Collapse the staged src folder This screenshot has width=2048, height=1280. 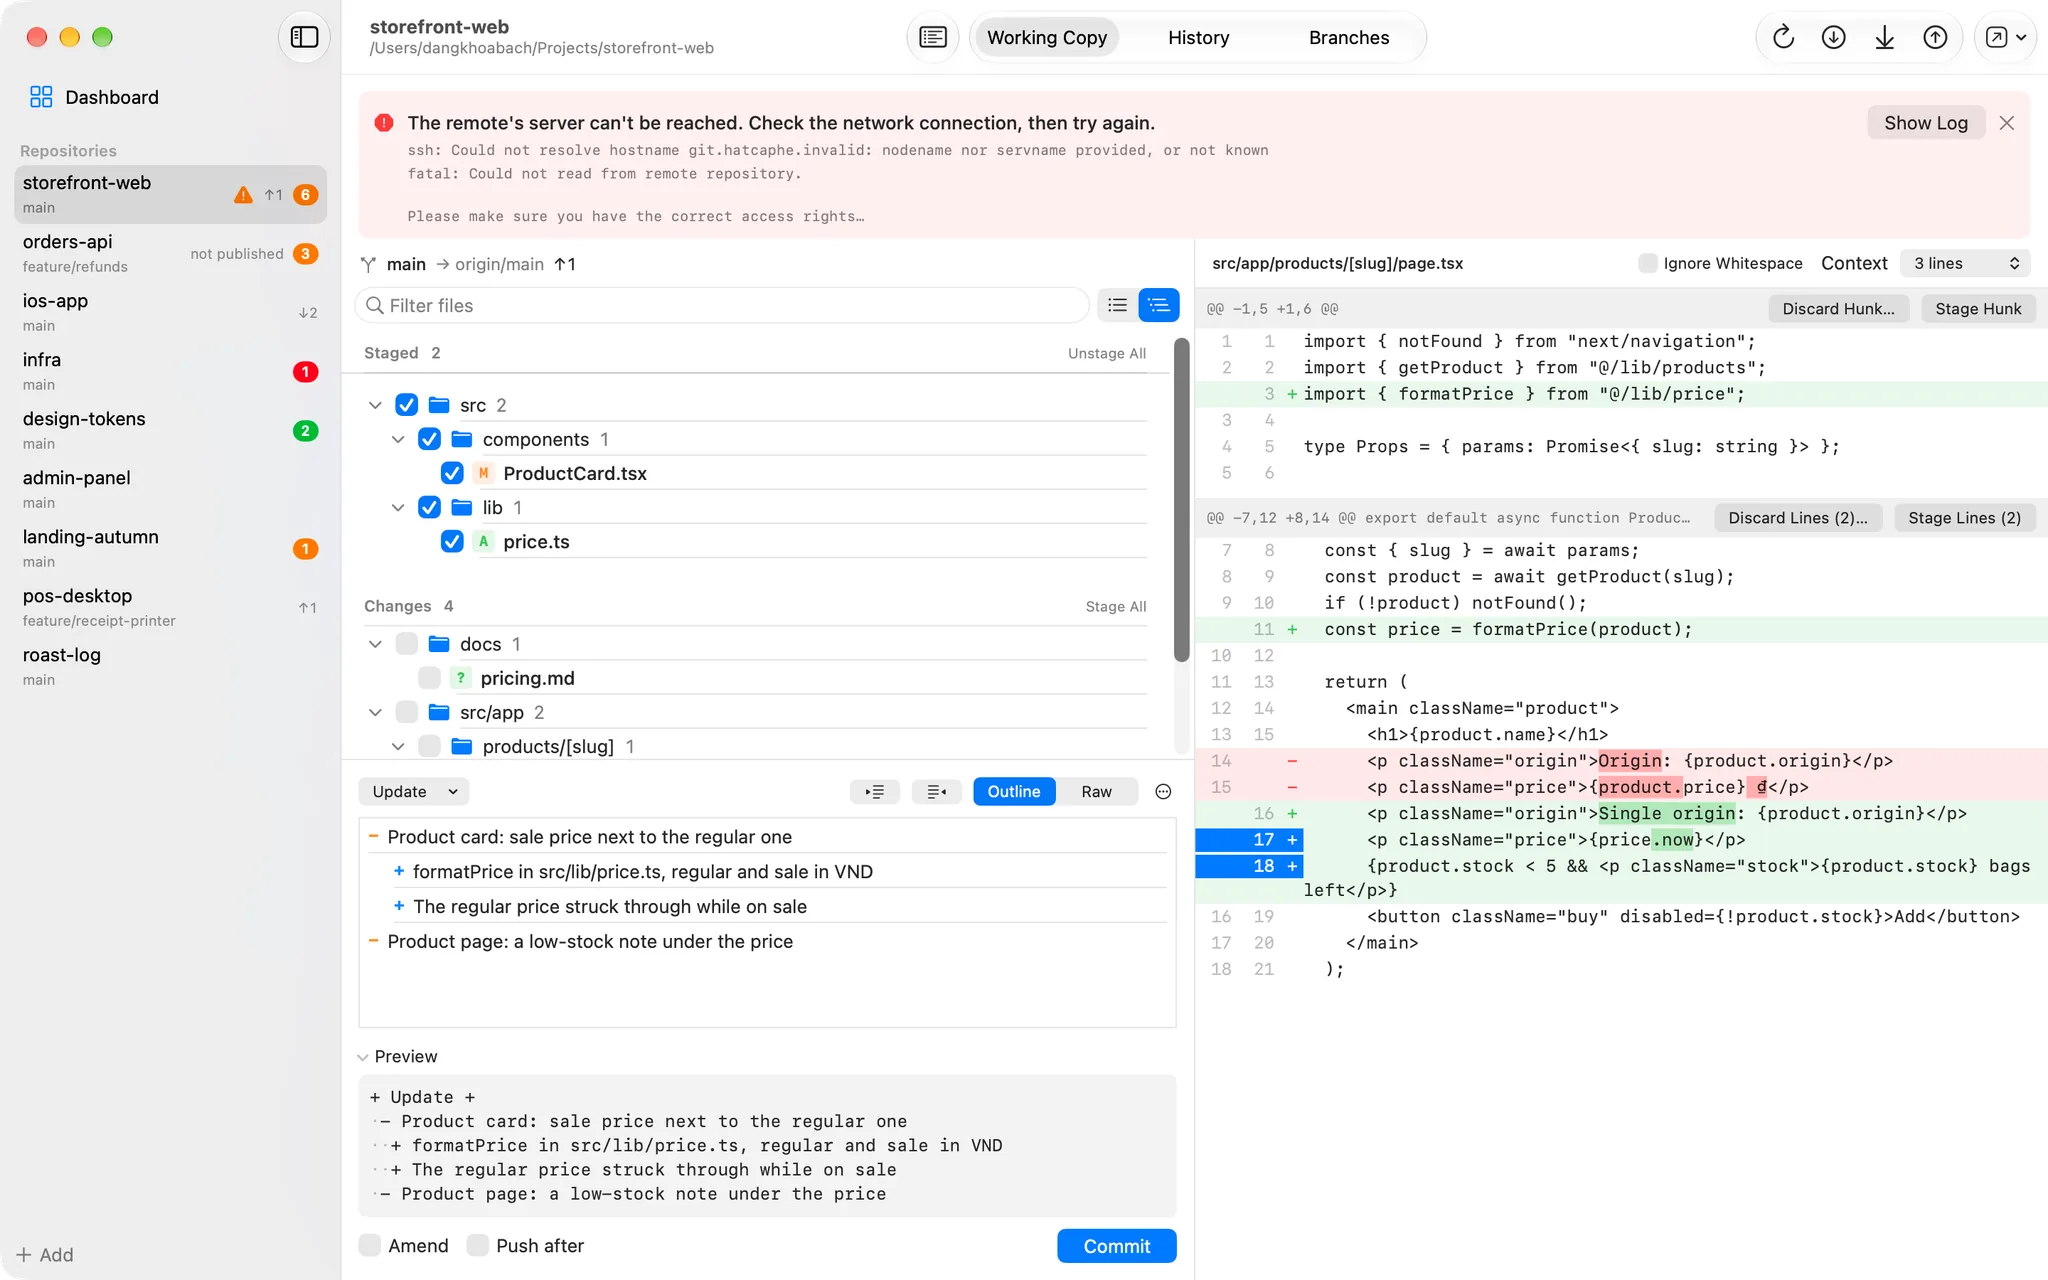[x=375, y=405]
